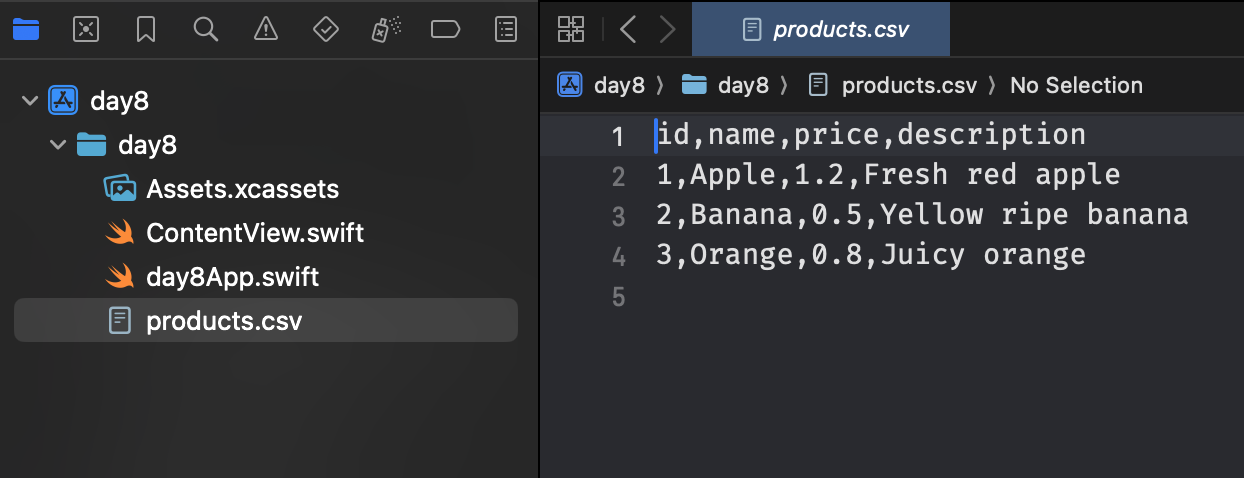Viewport: 1244px width, 478px height.
Task: Click day8 folder in the jump bar
Action: pos(742,85)
